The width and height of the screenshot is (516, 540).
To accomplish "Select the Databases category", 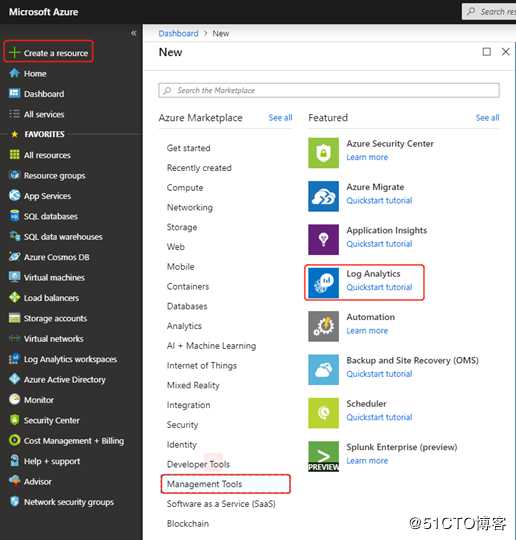I will [187, 306].
